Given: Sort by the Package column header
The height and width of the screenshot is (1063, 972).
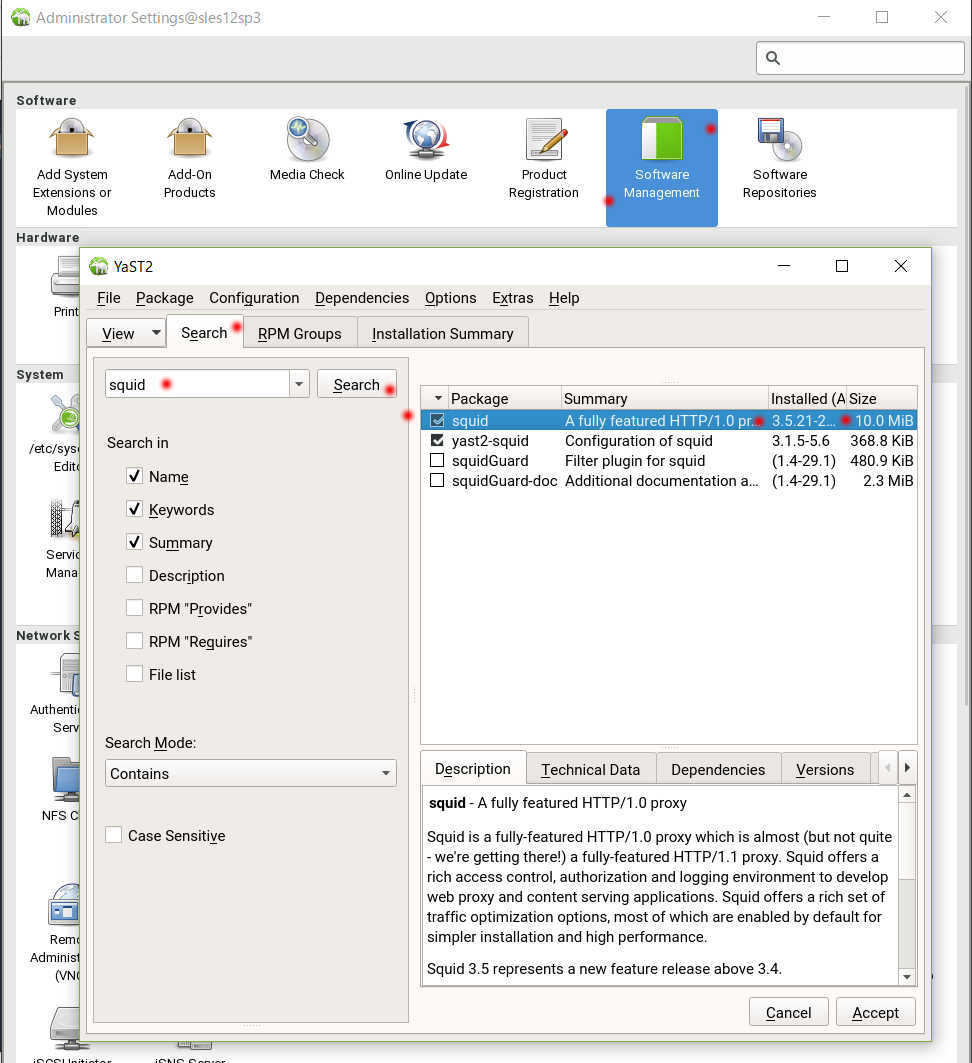Looking at the screenshot, I should click(504, 399).
